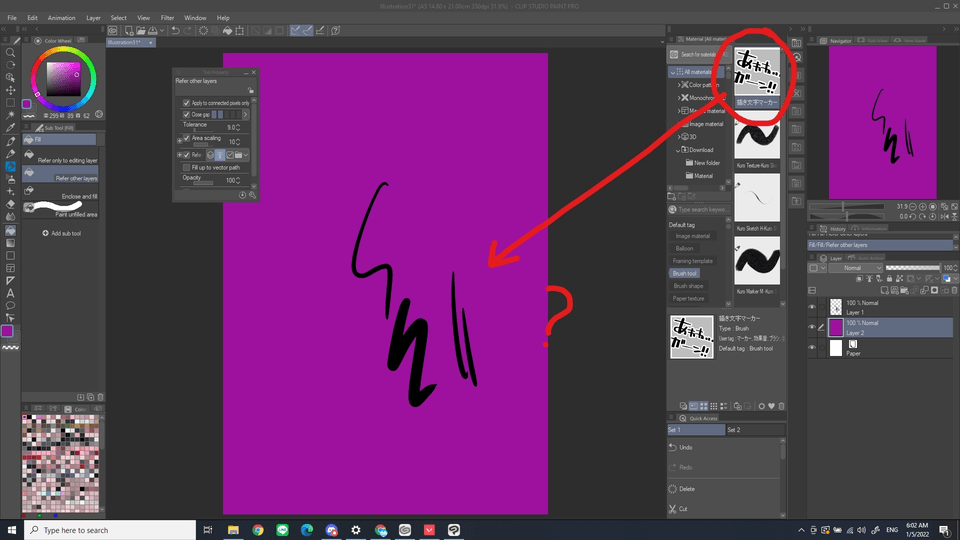Select the Zoom magnifier tool
960x540 pixels.
pyautogui.click(x=10, y=53)
